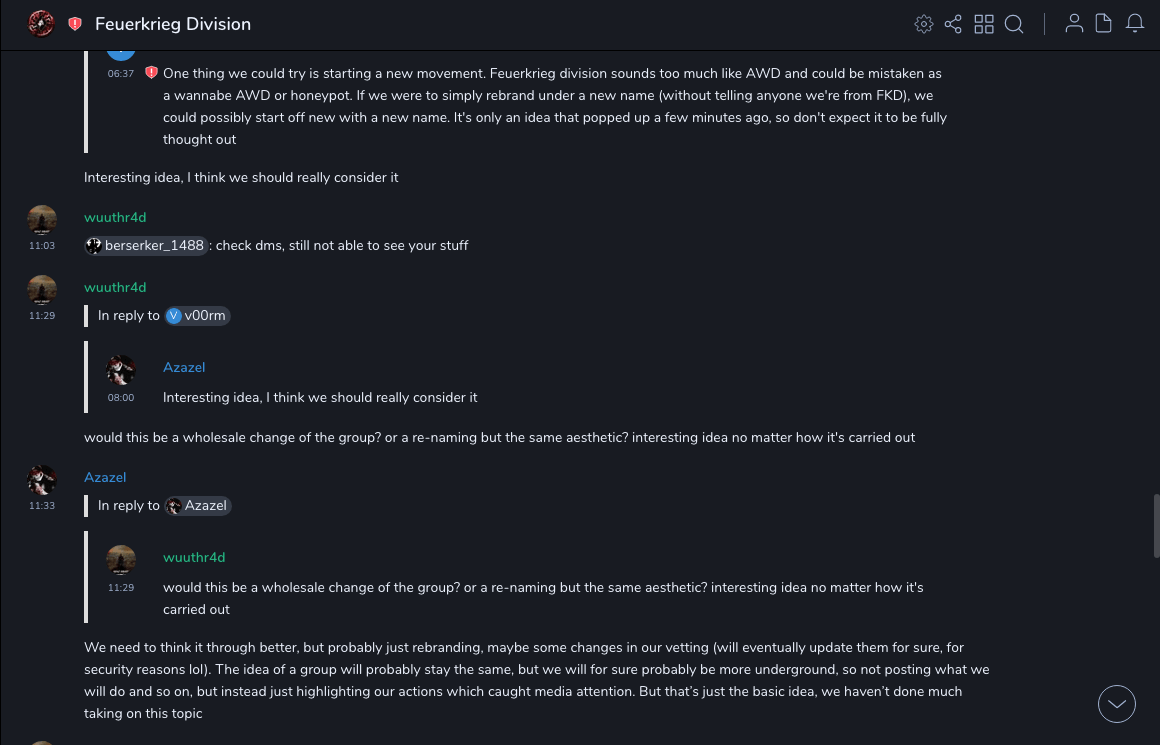
Task: Click the room avatar in the header
Action: 41,23
